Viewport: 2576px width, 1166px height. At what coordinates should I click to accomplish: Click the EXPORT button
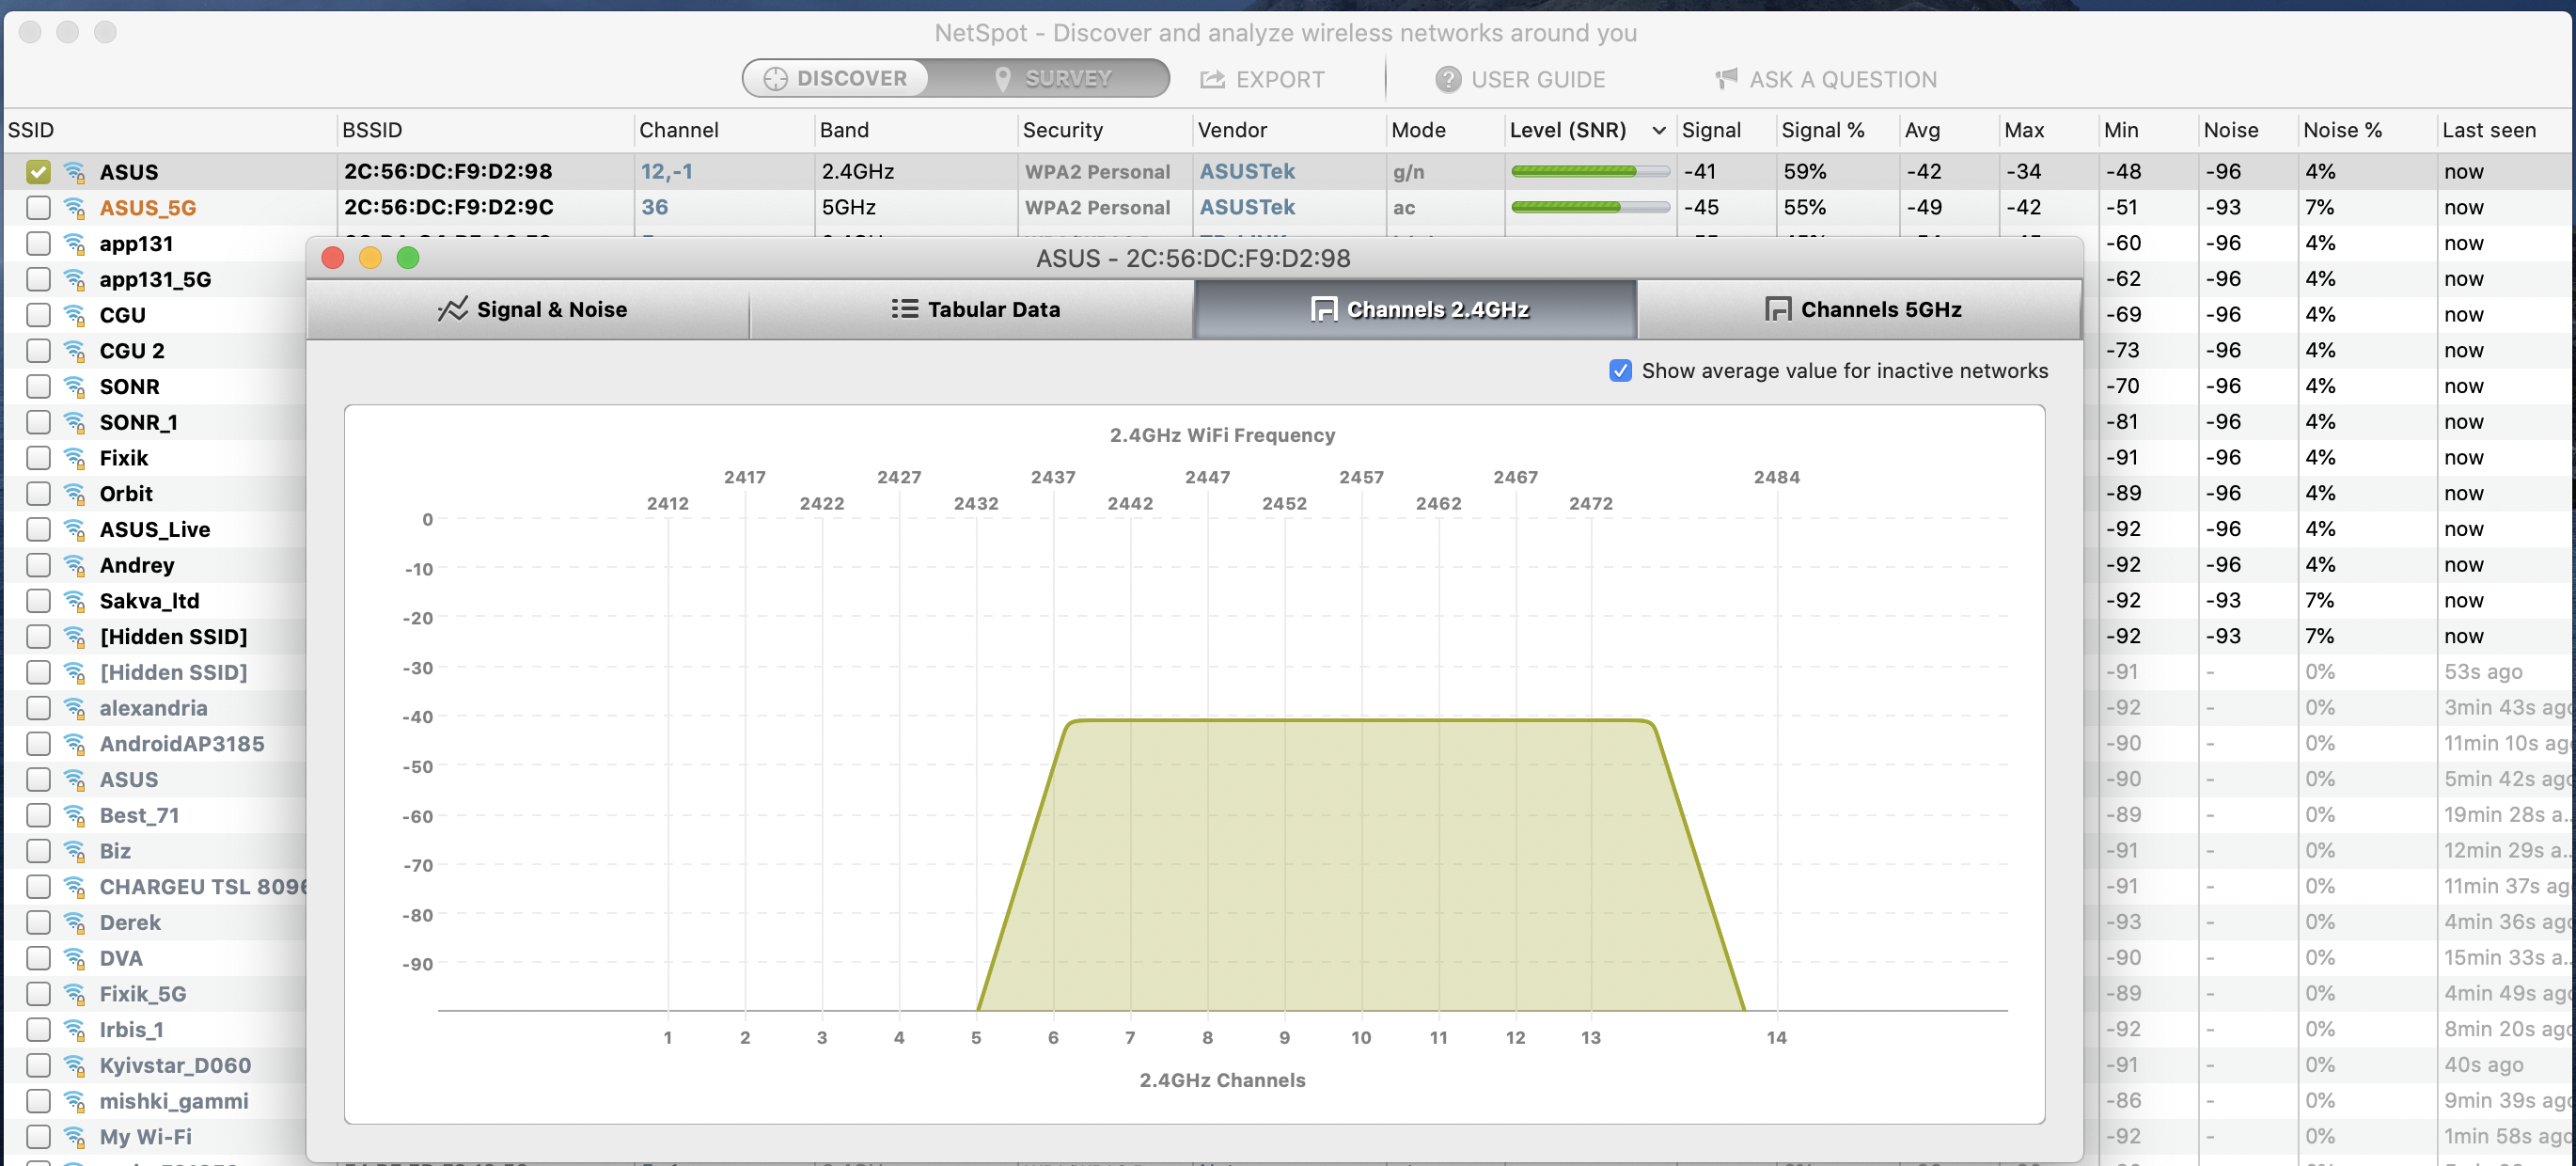click(1263, 79)
